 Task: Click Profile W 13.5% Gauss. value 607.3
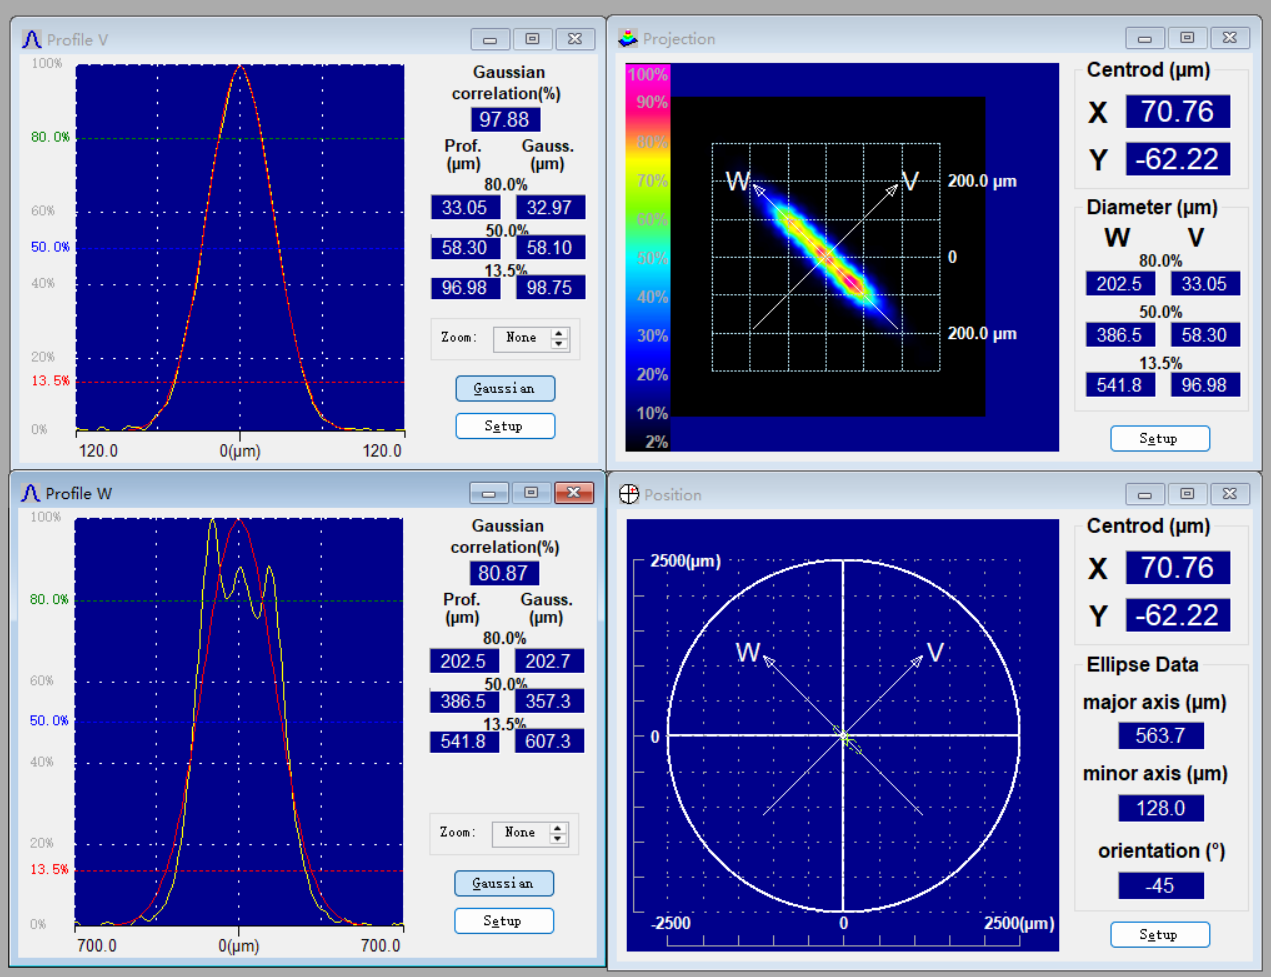point(549,742)
